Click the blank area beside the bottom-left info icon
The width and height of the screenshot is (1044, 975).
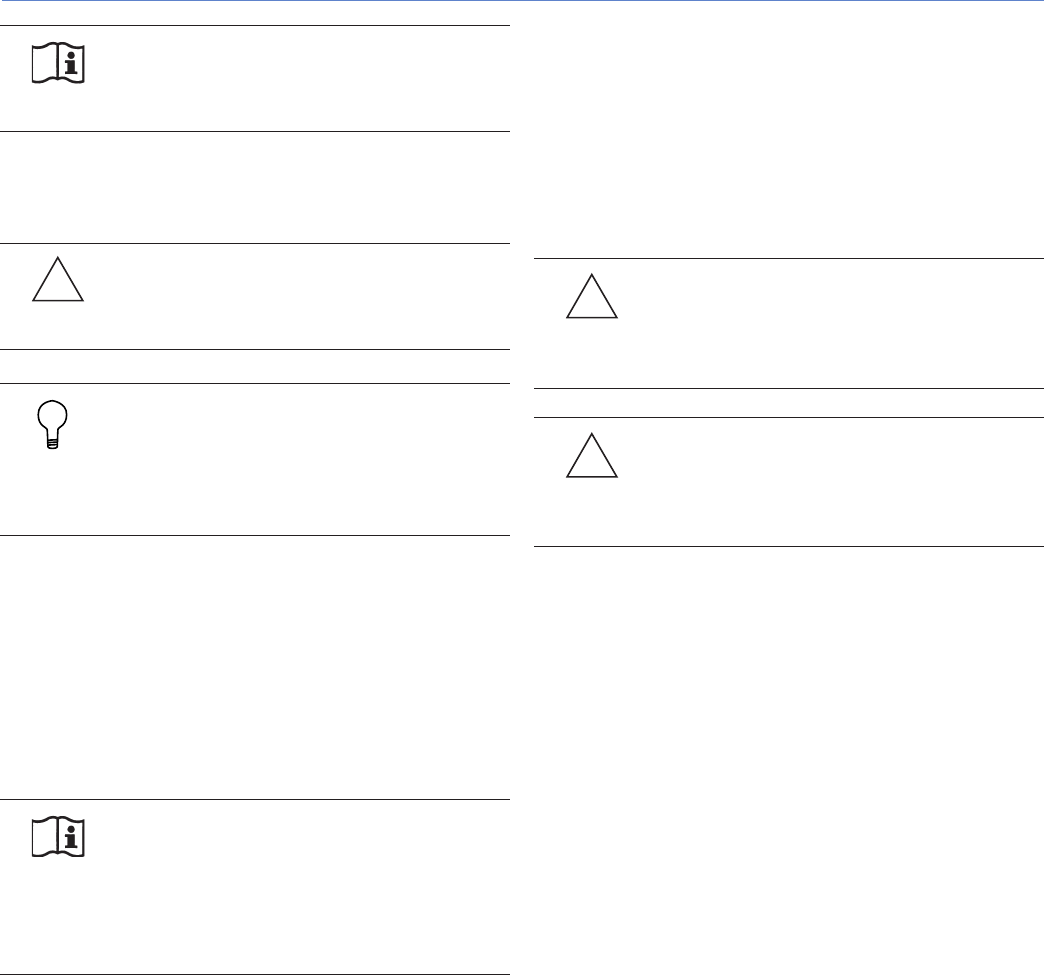point(300,886)
